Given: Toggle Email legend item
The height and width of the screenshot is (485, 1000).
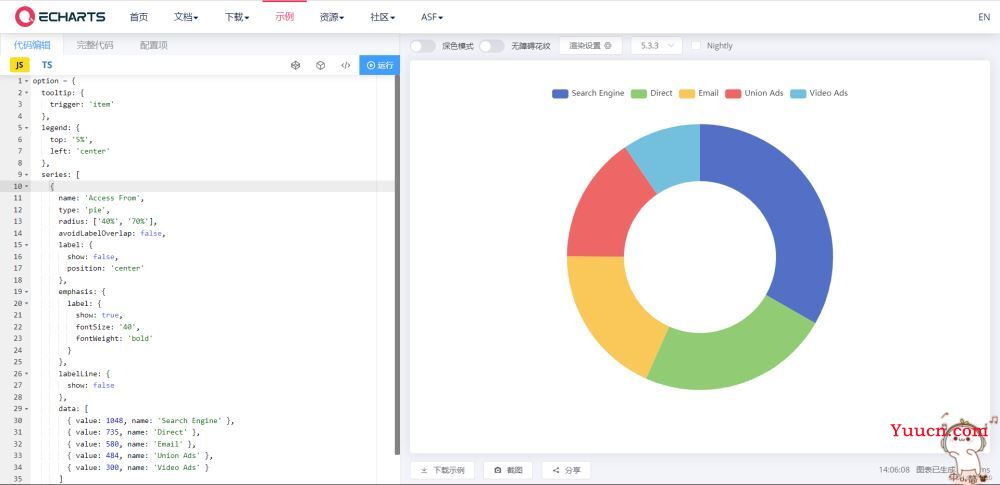Looking at the screenshot, I should click(x=699, y=93).
